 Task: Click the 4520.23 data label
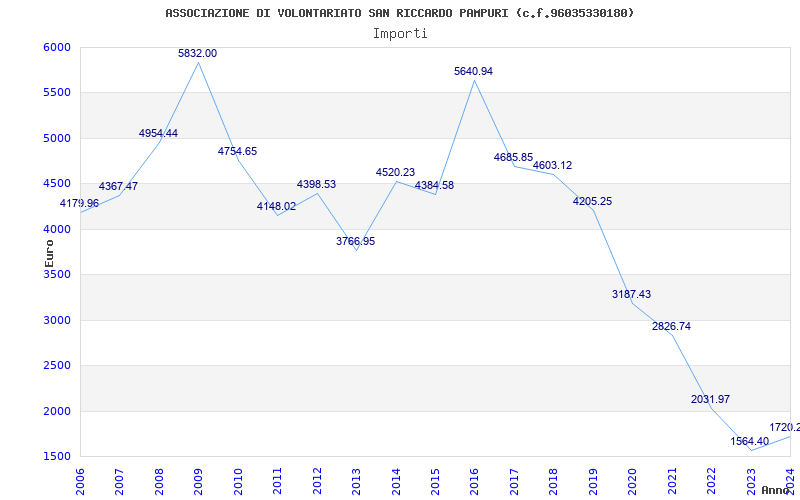395,172
